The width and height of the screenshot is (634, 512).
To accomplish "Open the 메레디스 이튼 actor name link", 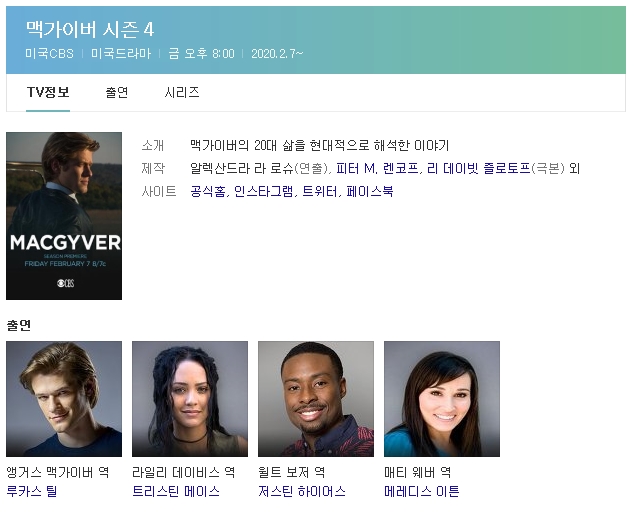I will (x=422, y=491).
